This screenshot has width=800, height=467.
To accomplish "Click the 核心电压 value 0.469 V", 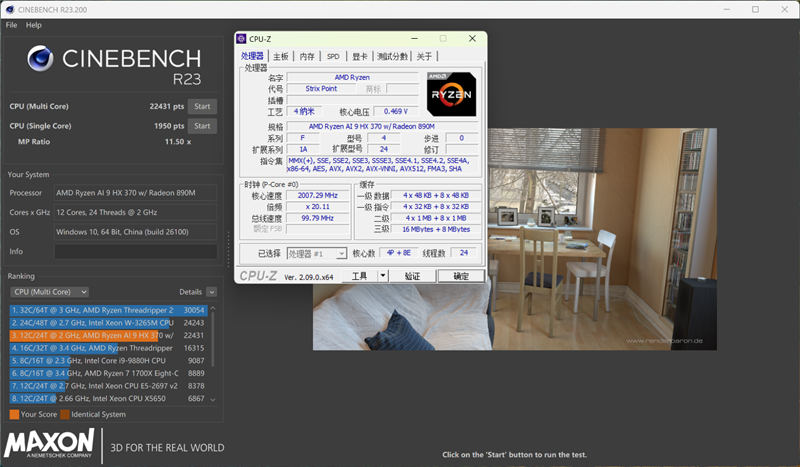I will click(x=396, y=111).
